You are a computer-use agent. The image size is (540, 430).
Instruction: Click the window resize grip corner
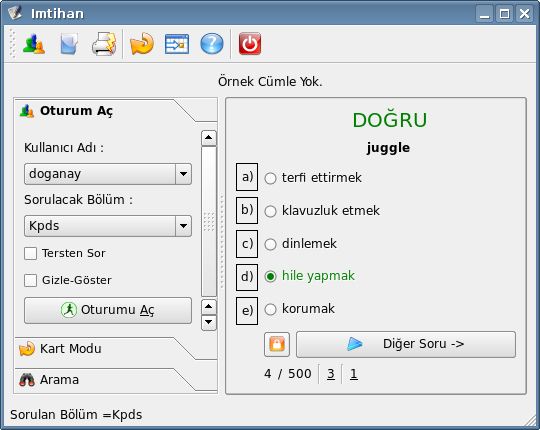coord(530,421)
